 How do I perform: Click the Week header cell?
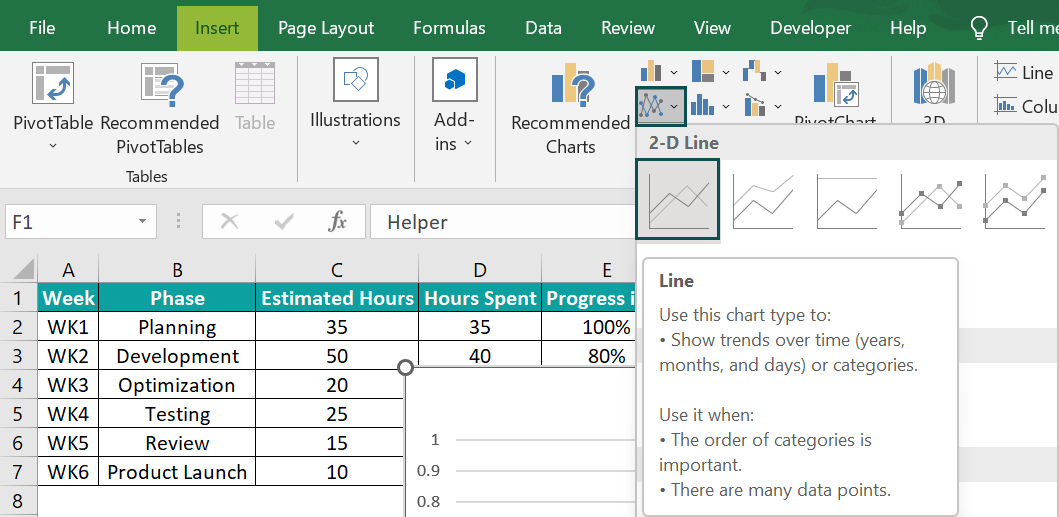click(x=68, y=298)
